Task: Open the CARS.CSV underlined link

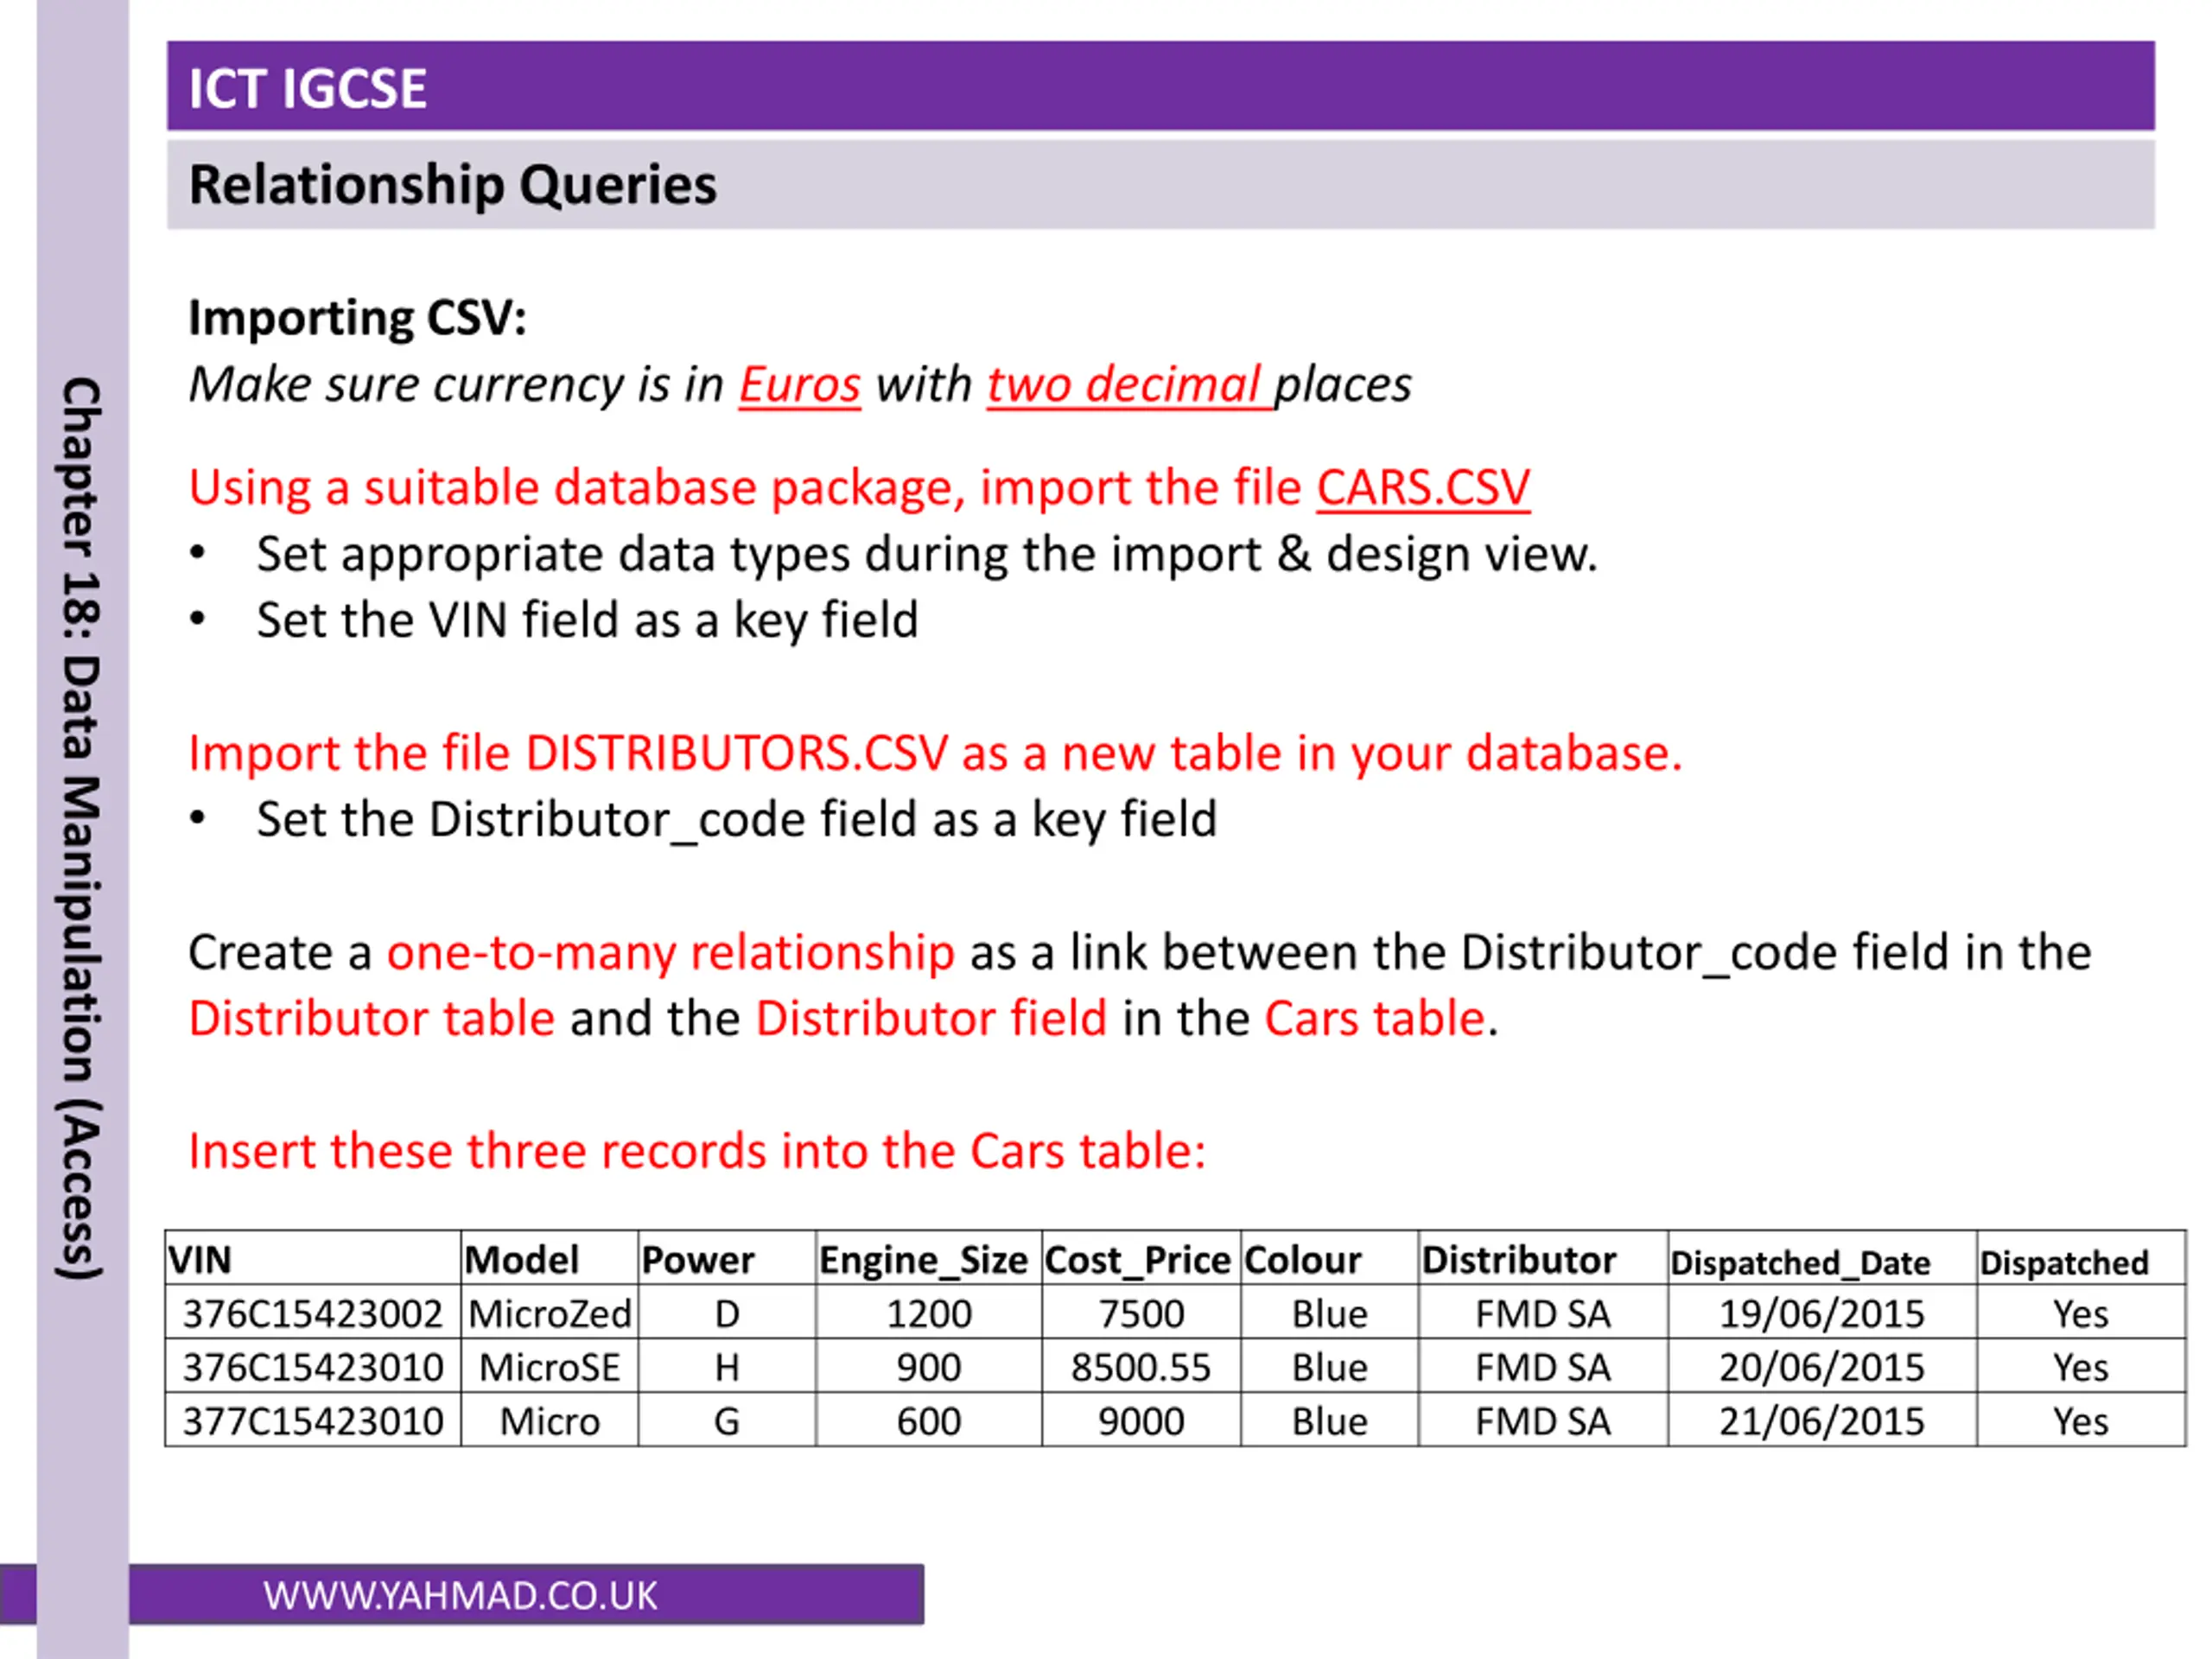Action: (1422, 488)
